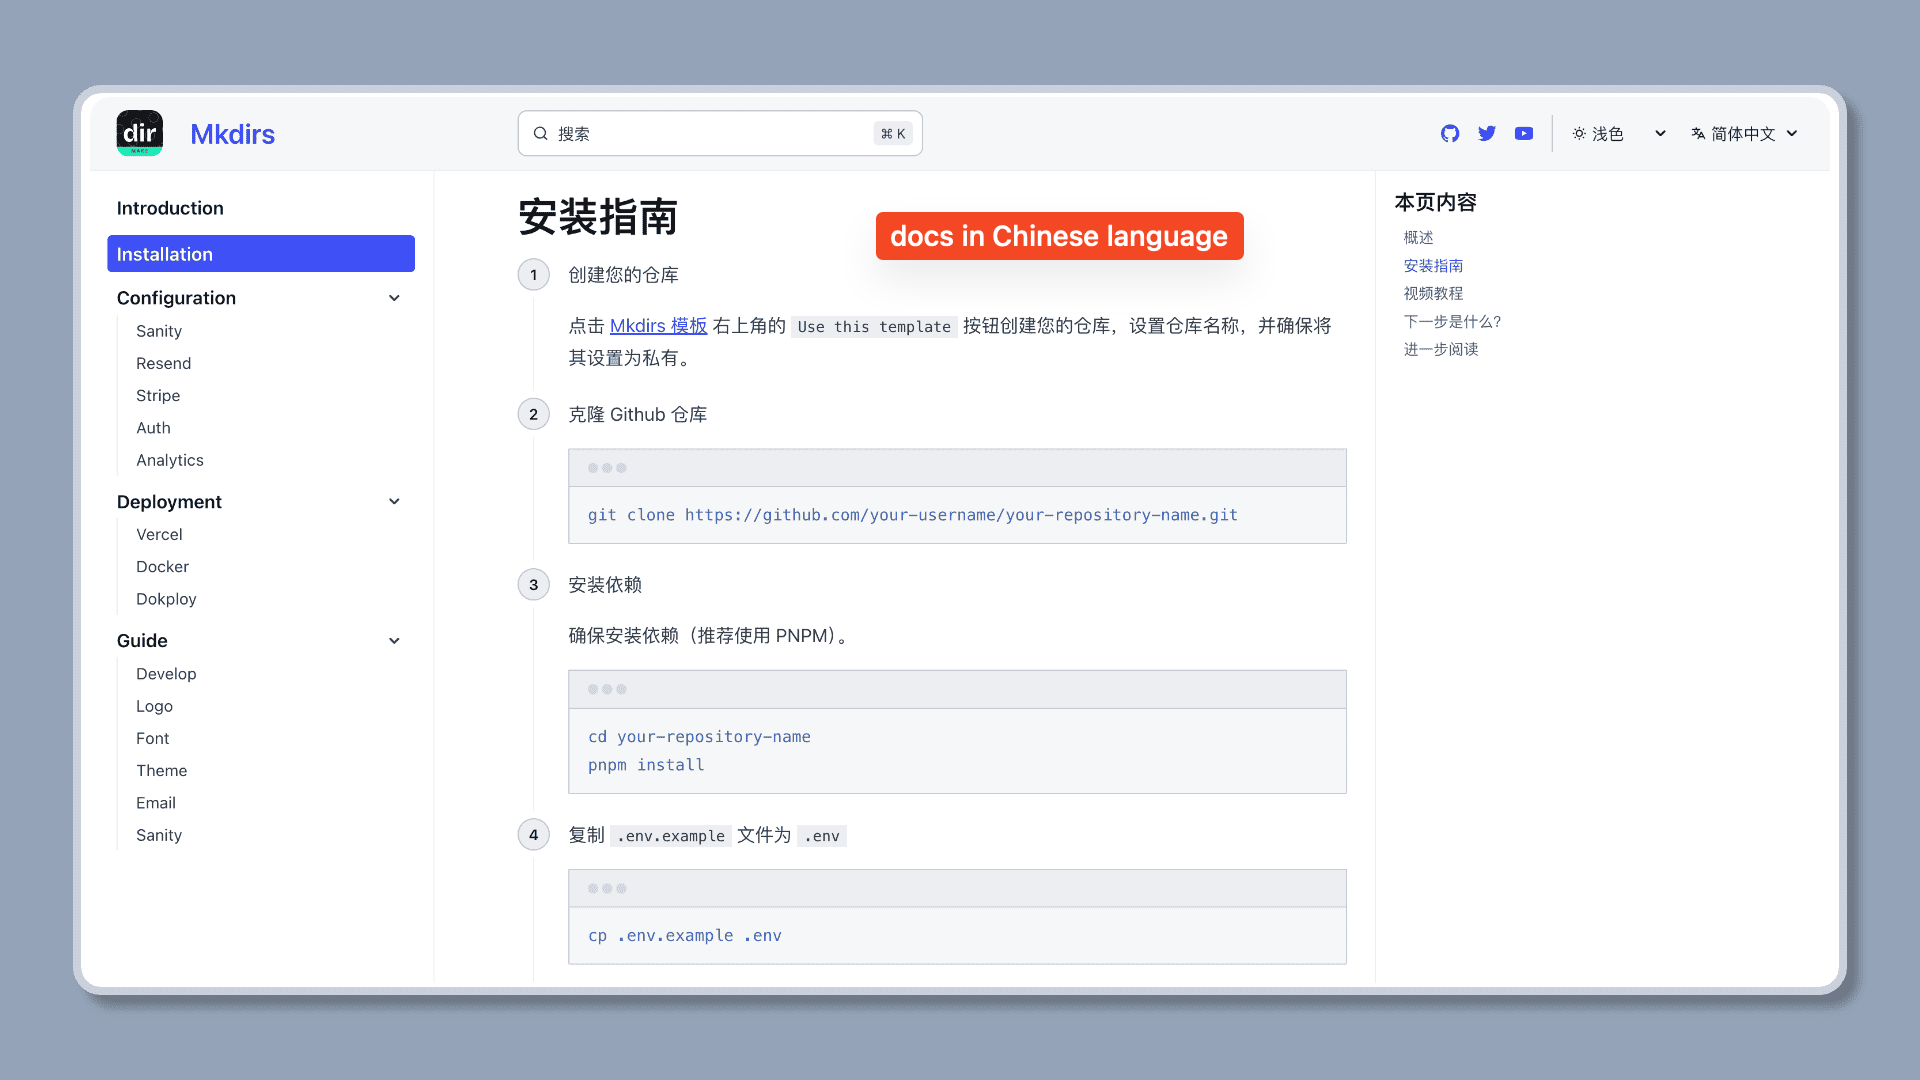Open the Introduction page
1920x1080 pixels.
pos(170,208)
